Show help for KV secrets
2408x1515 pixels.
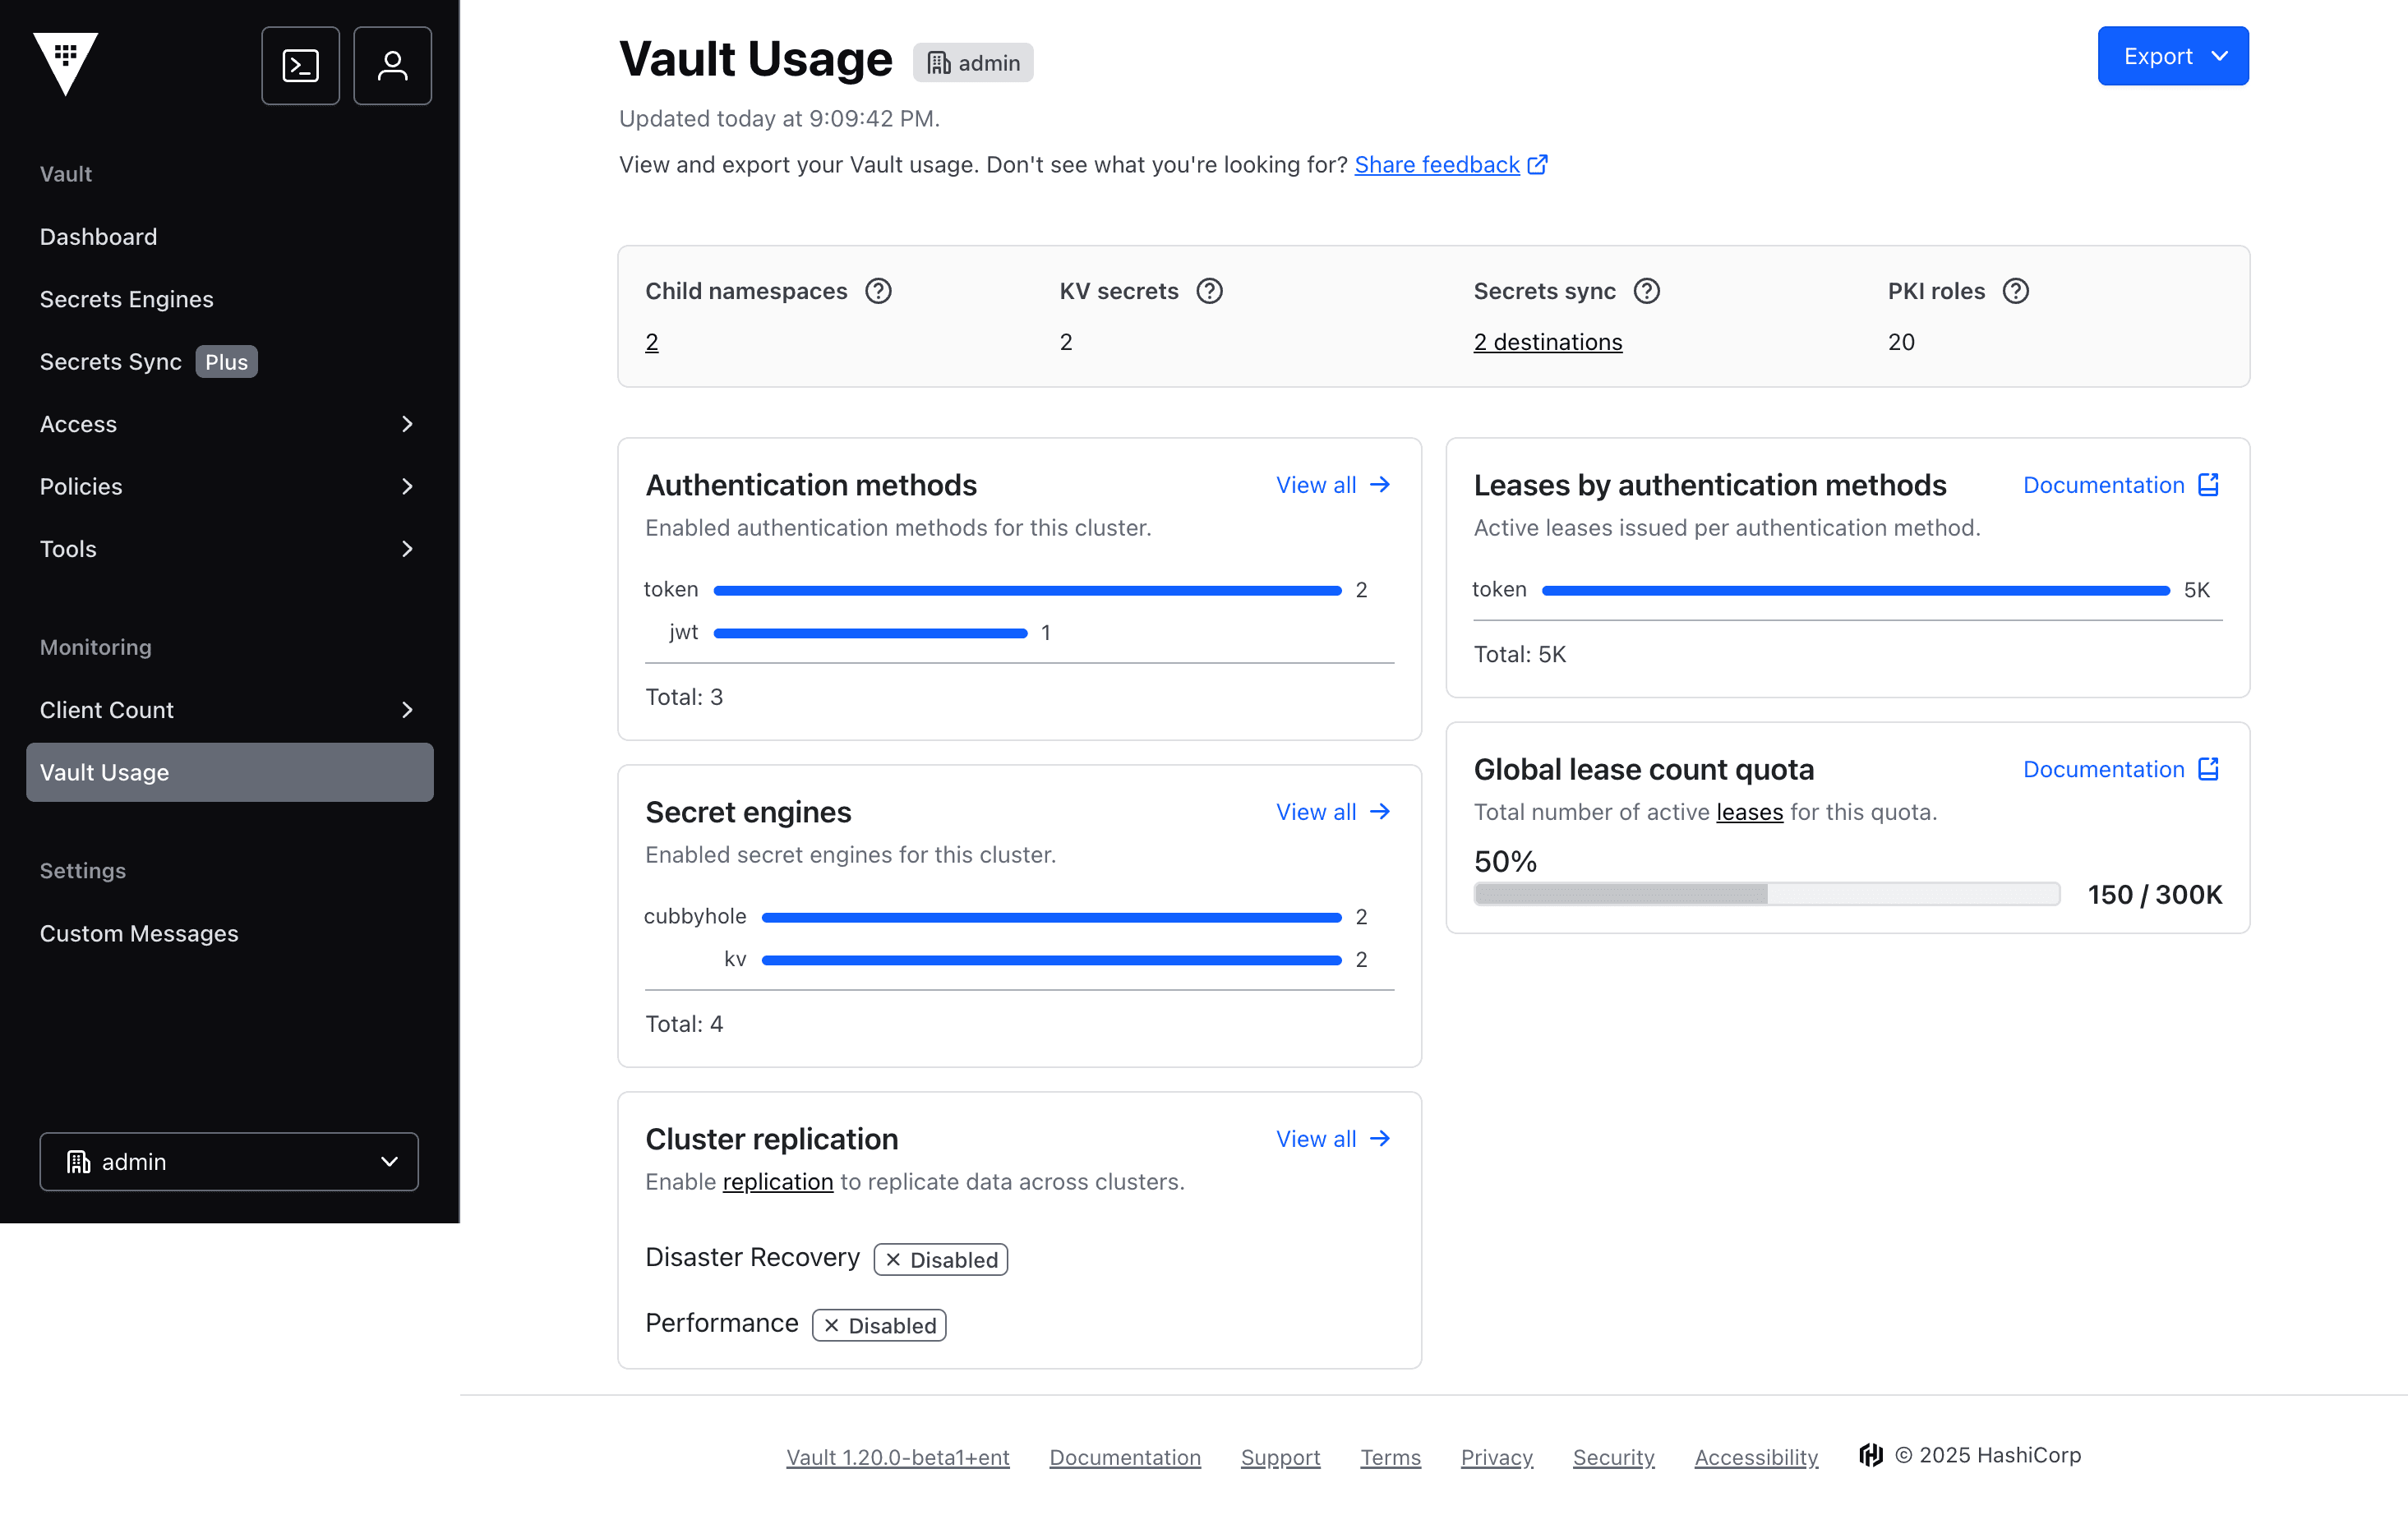1209,291
